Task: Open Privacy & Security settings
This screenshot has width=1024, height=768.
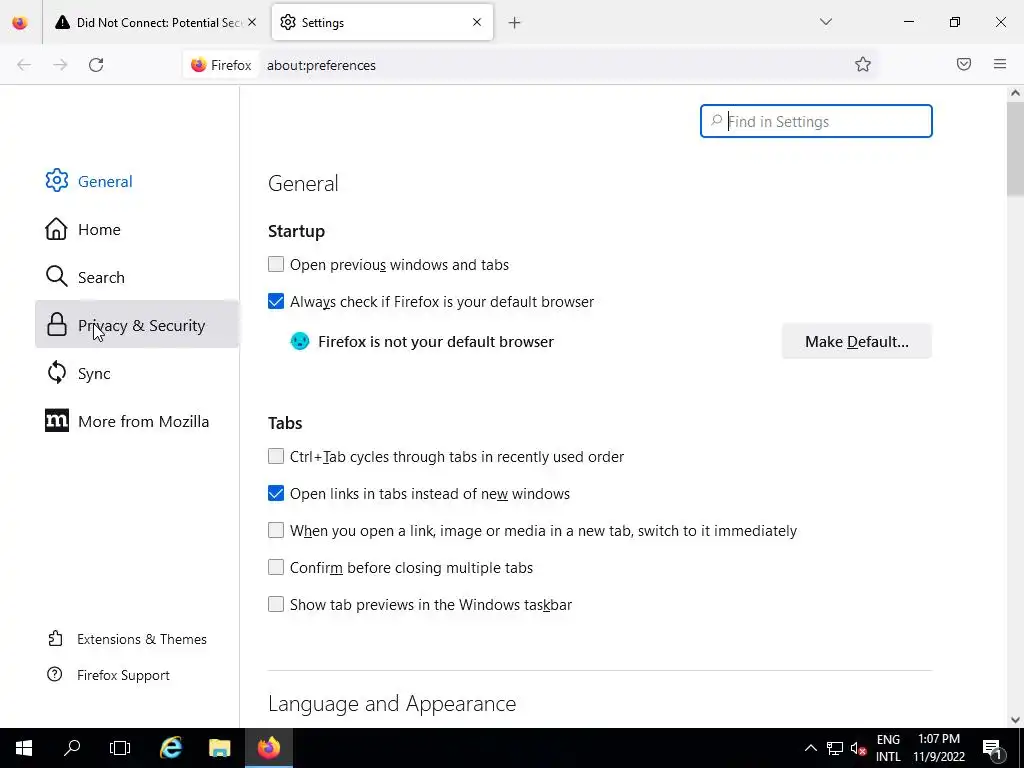Action: pyautogui.click(x=136, y=325)
